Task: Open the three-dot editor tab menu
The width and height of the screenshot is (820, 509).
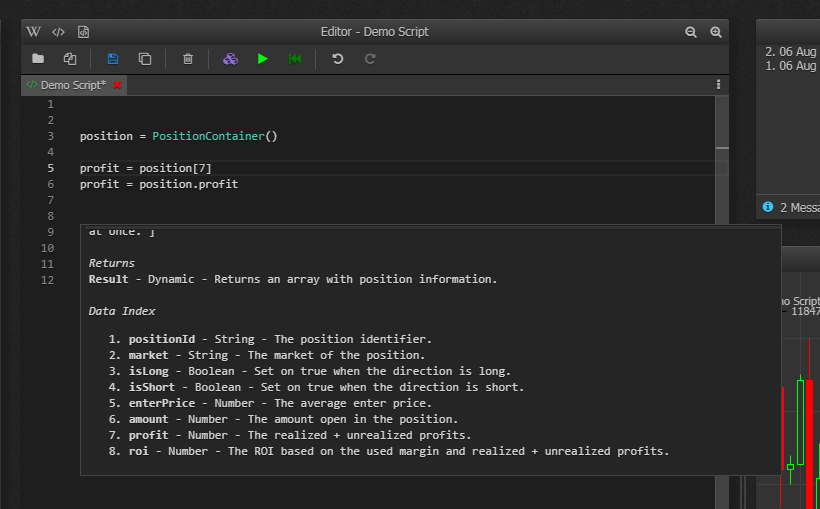Action: [x=719, y=85]
